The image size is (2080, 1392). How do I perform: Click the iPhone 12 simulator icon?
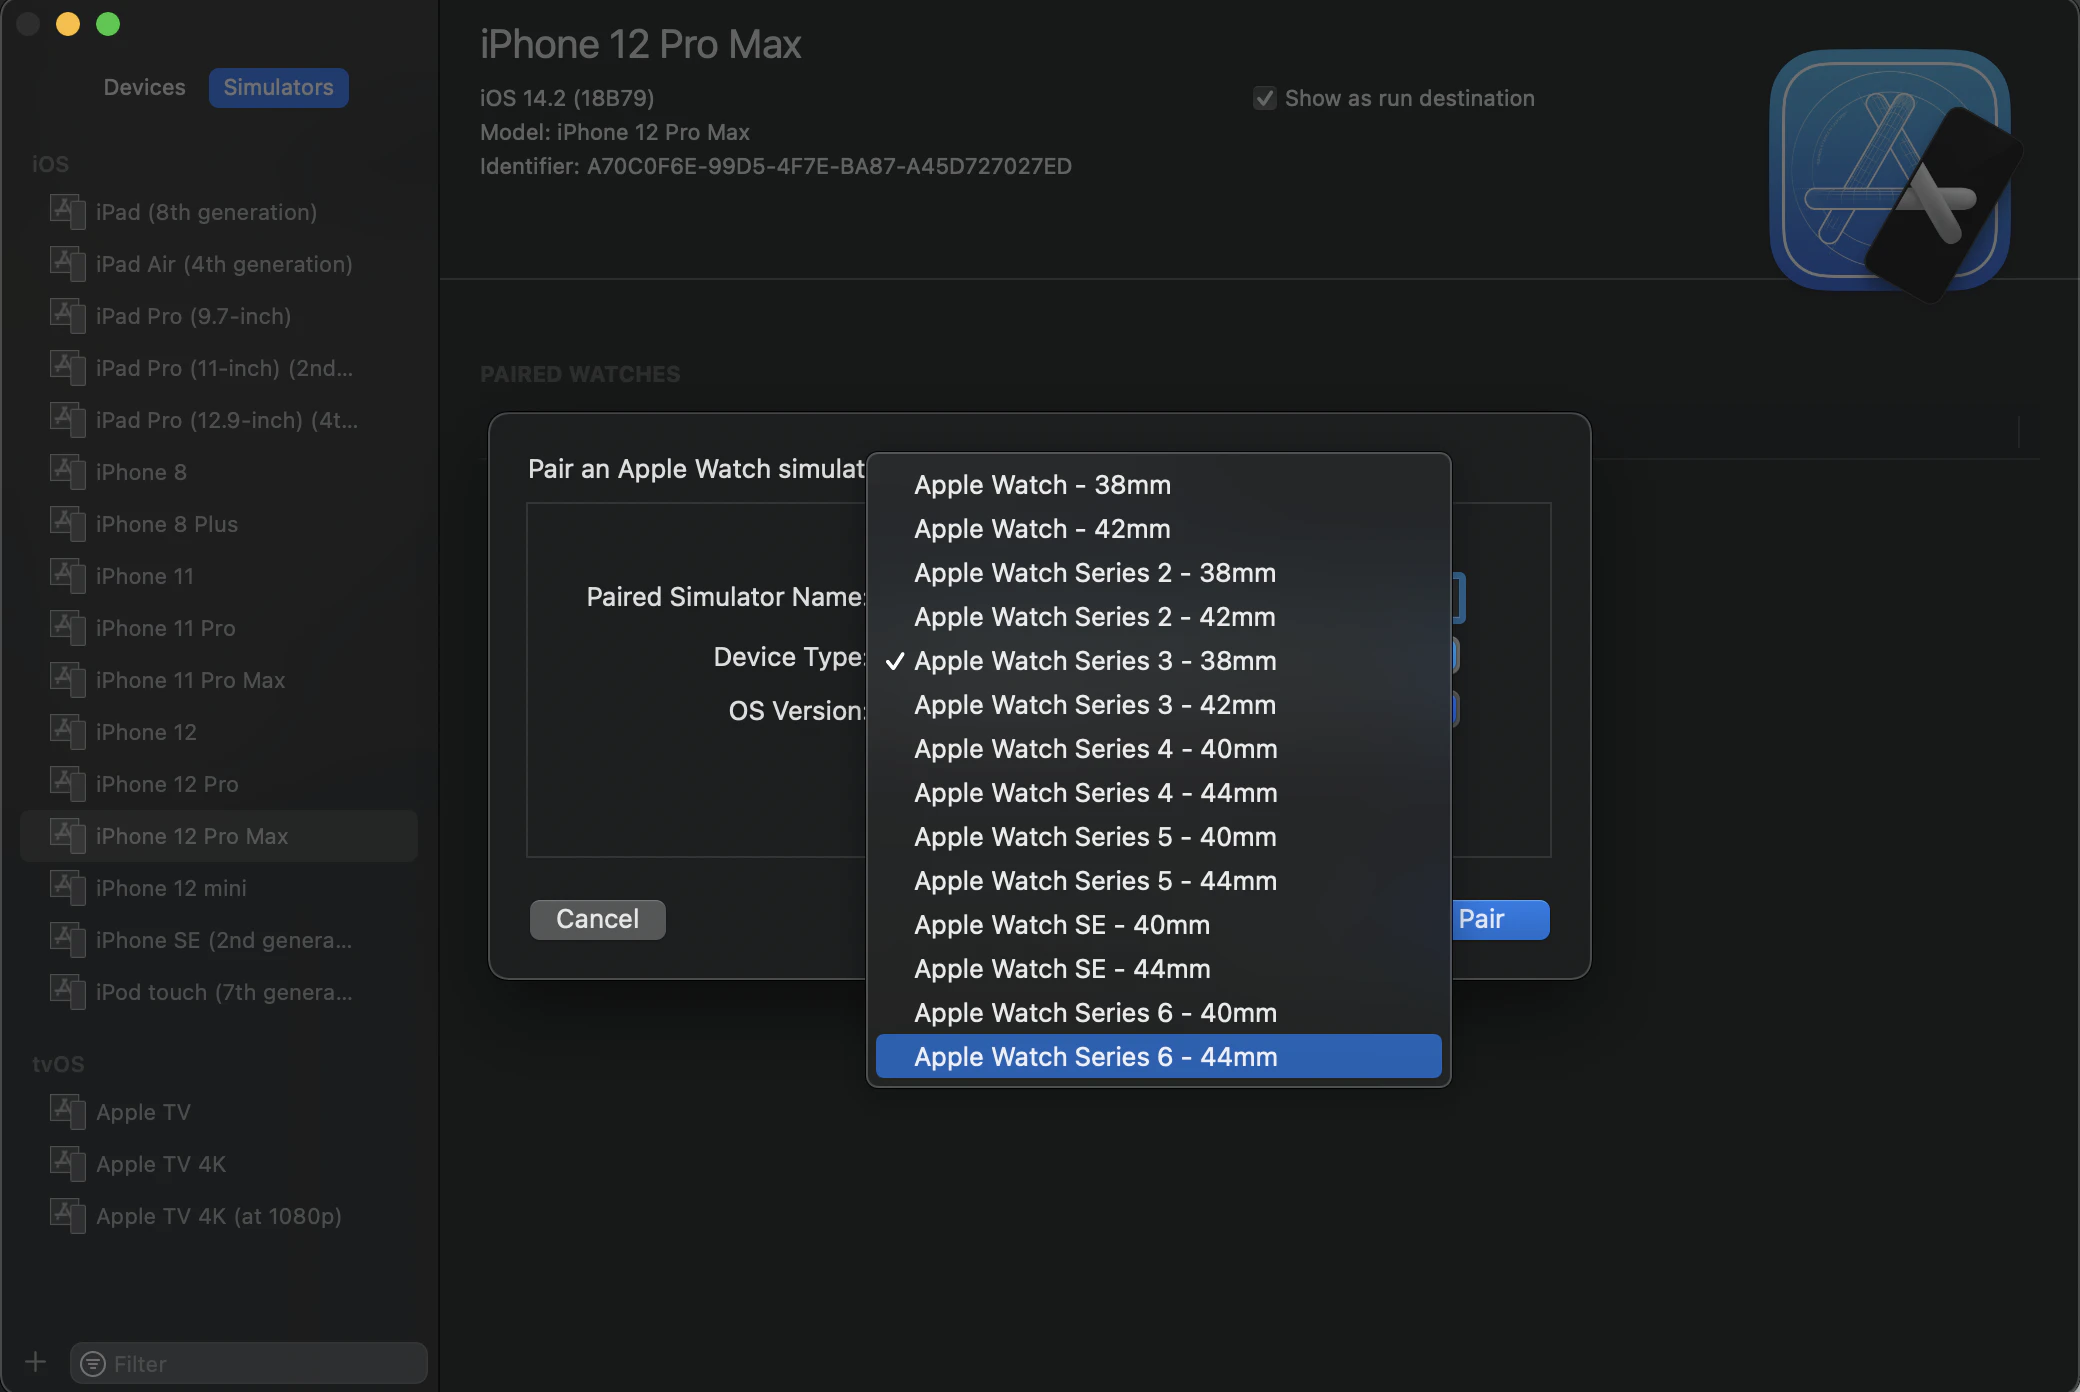click(67, 732)
